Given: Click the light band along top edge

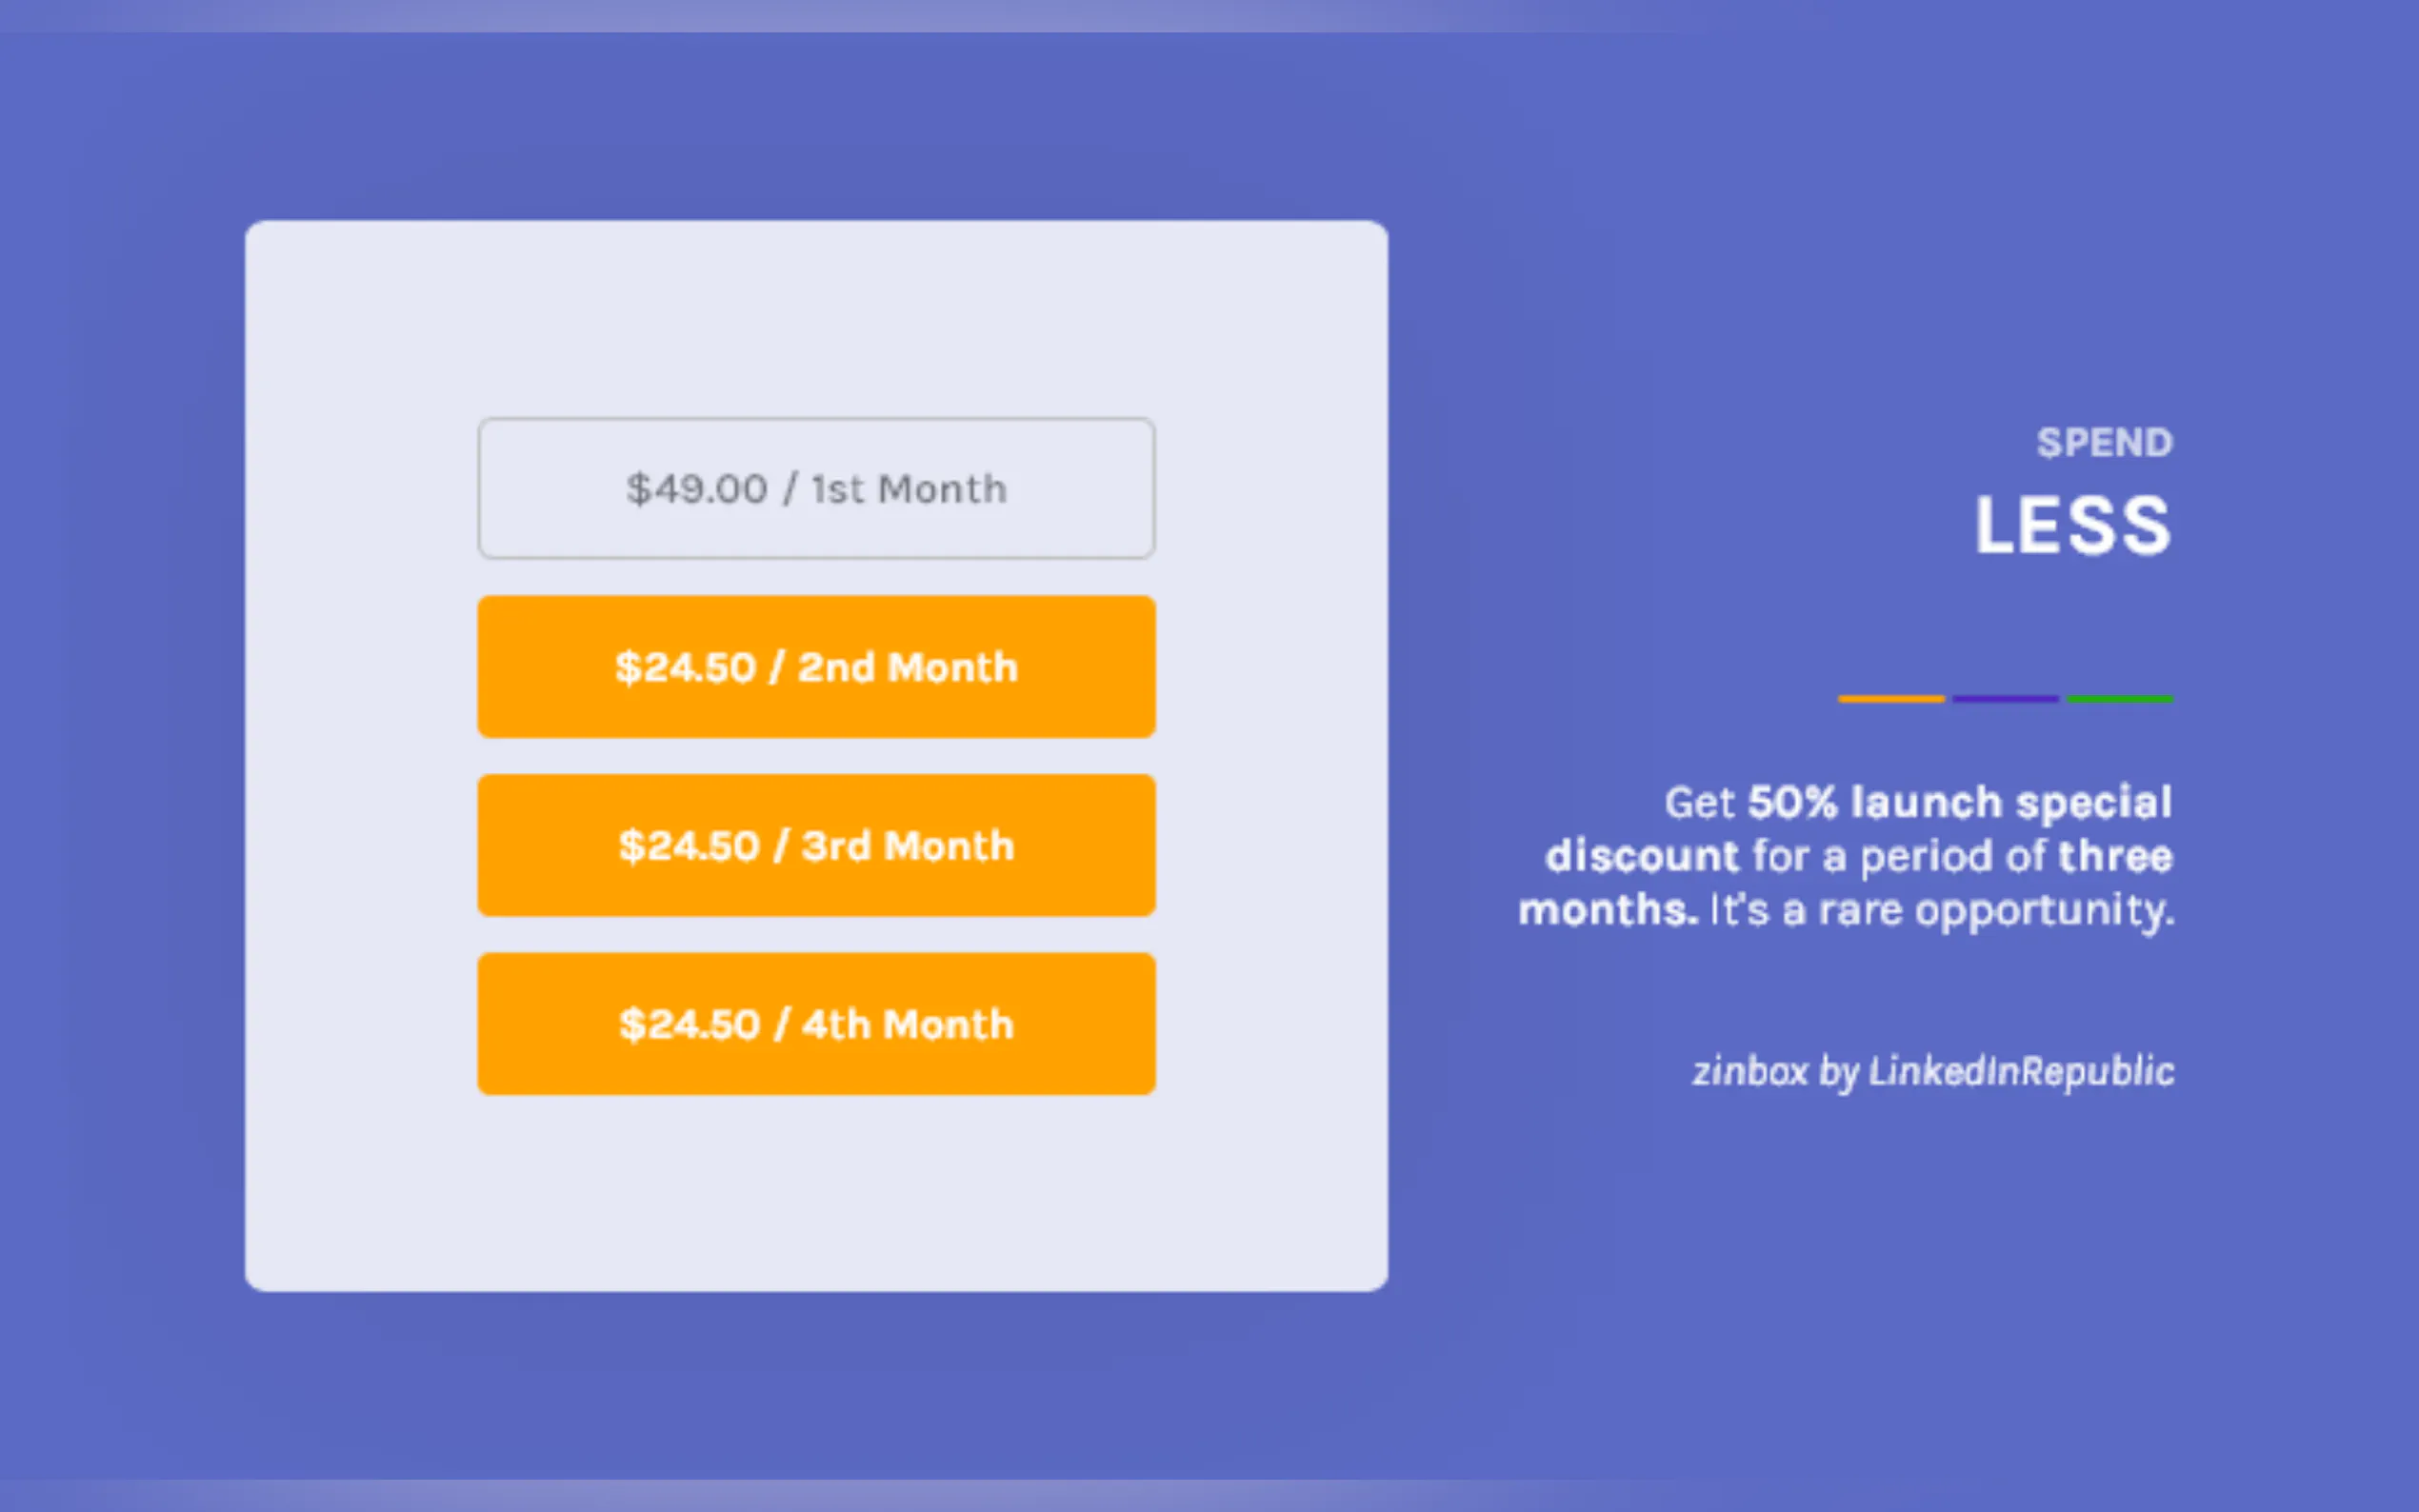Looking at the screenshot, I should tap(1209, 15).
